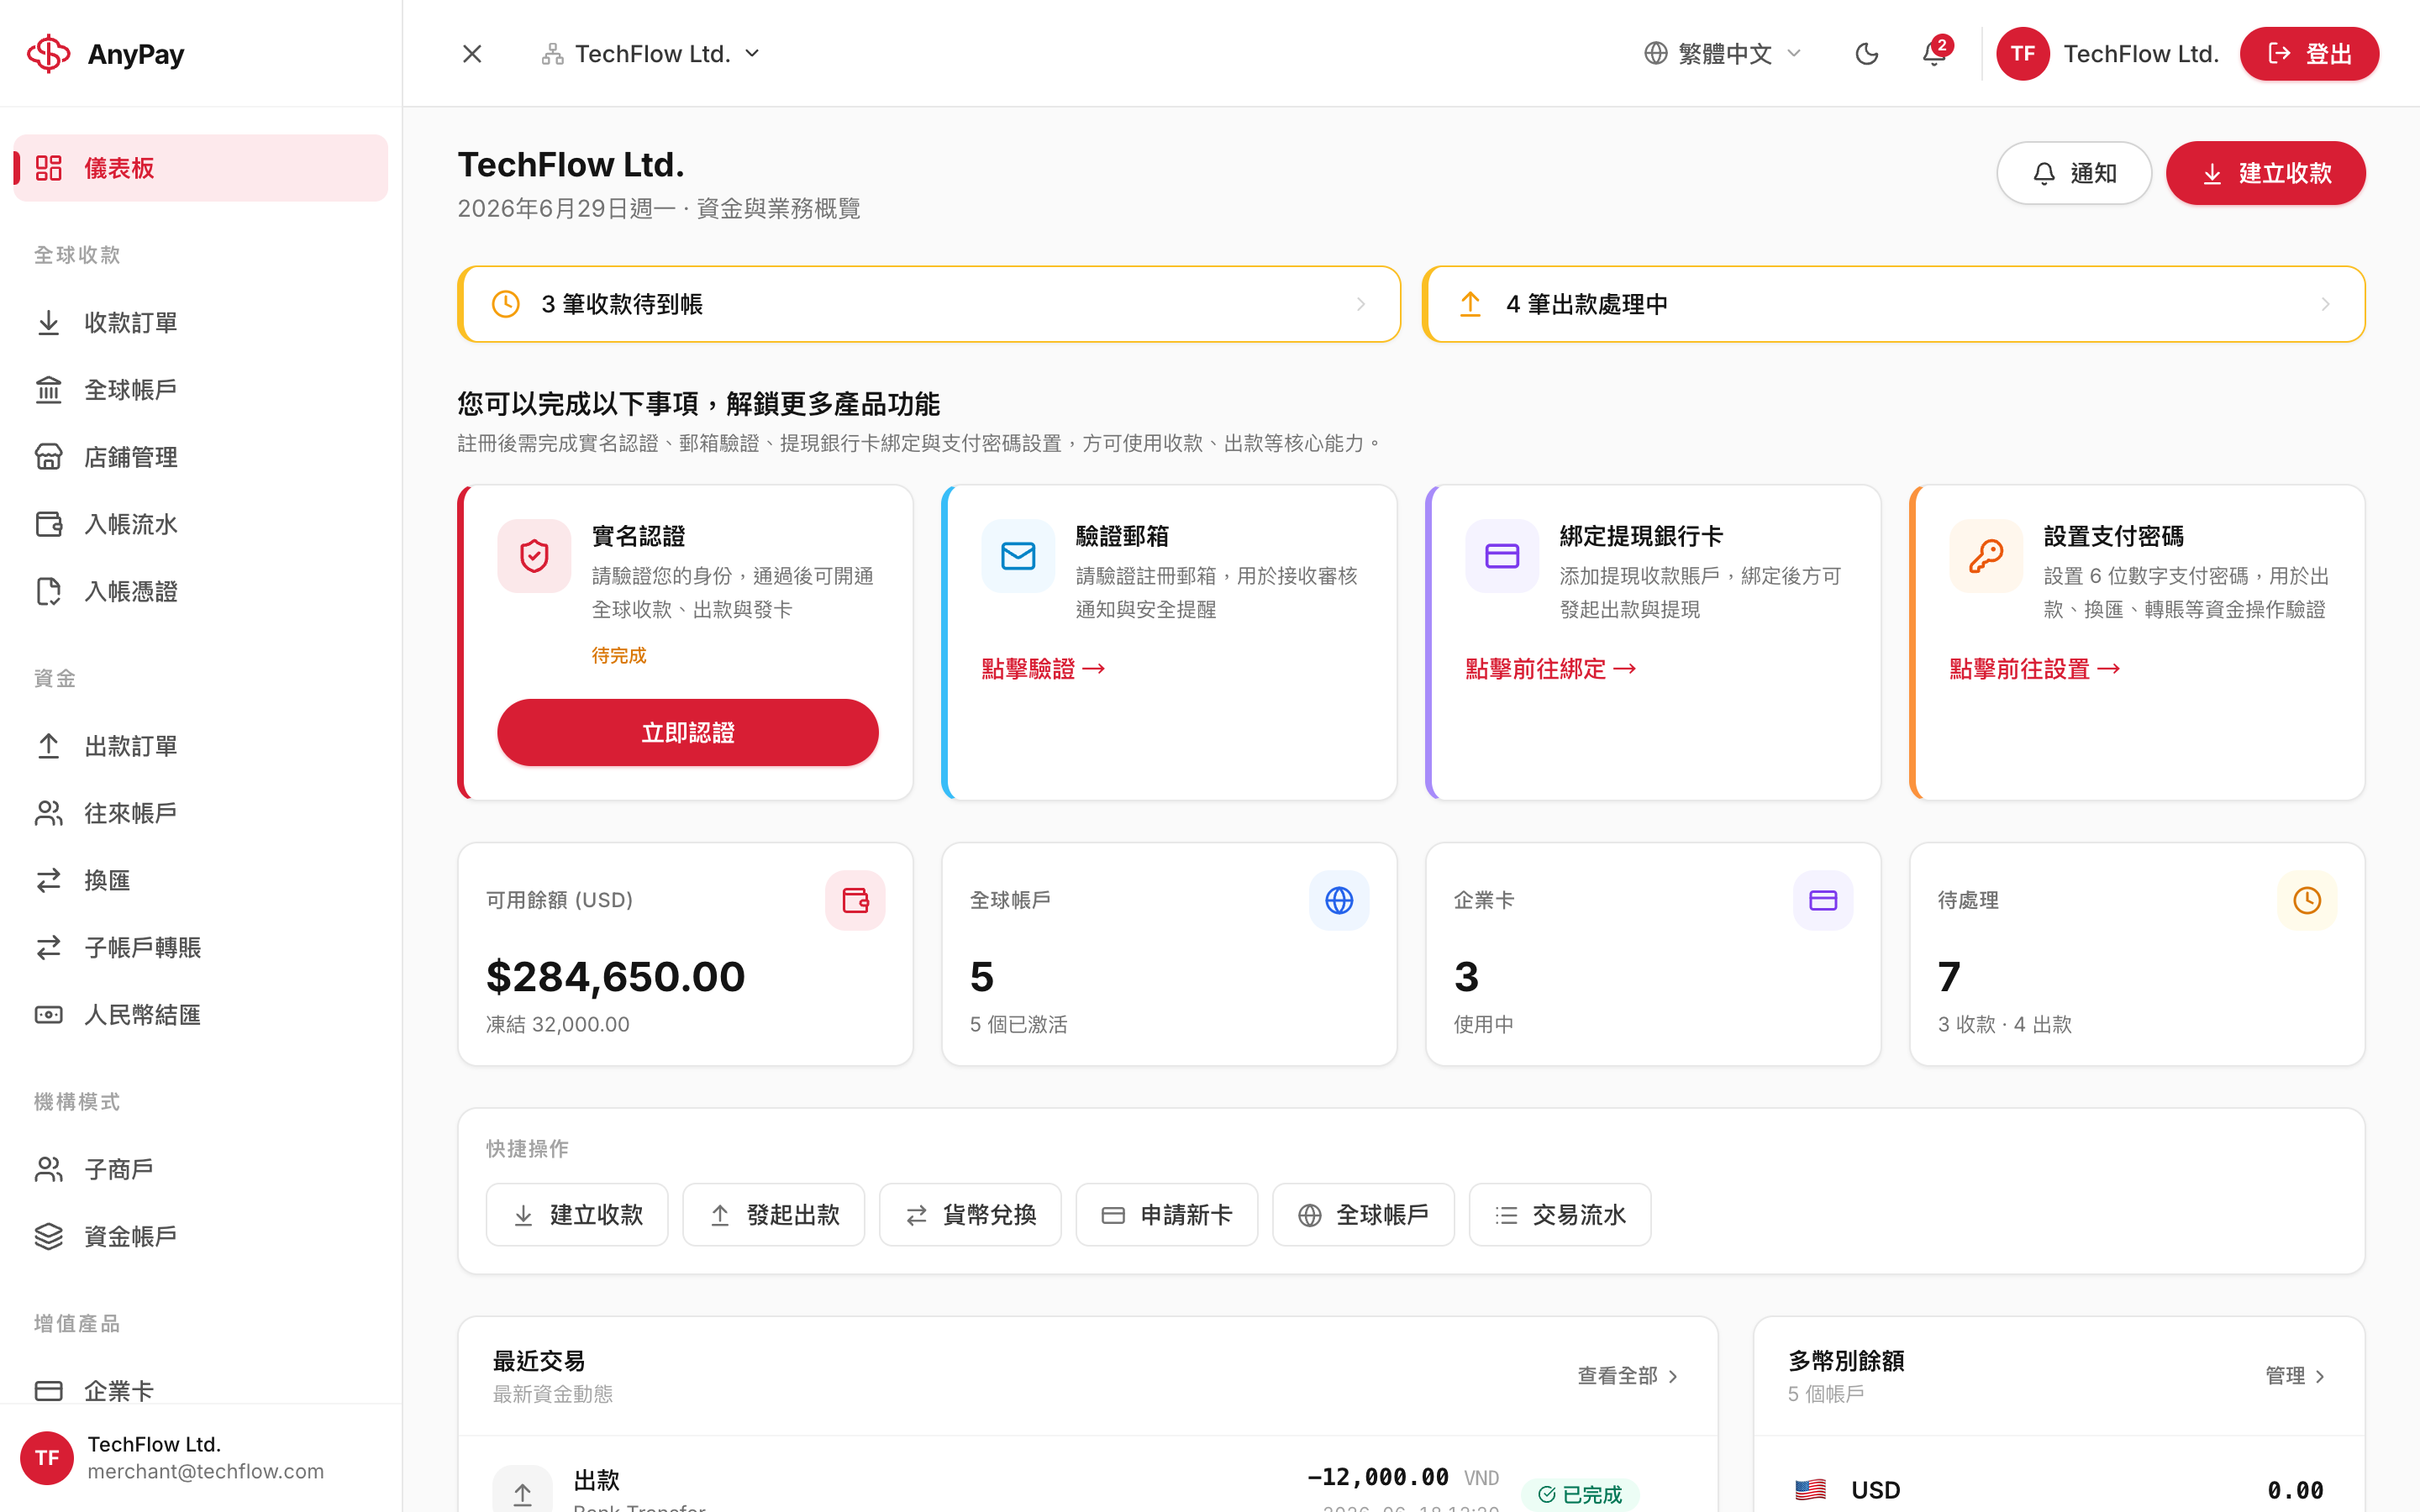Open the 4 筆出款處理中 alert banner
The width and height of the screenshot is (2420, 1512).
[x=1894, y=304]
